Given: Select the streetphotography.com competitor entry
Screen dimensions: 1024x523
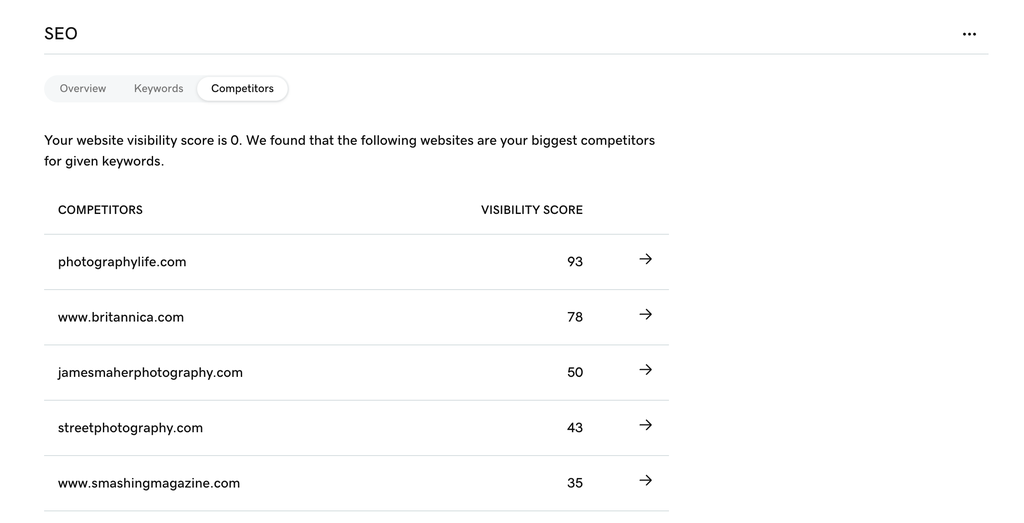Looking at the screenshot, I should (130, 428).
